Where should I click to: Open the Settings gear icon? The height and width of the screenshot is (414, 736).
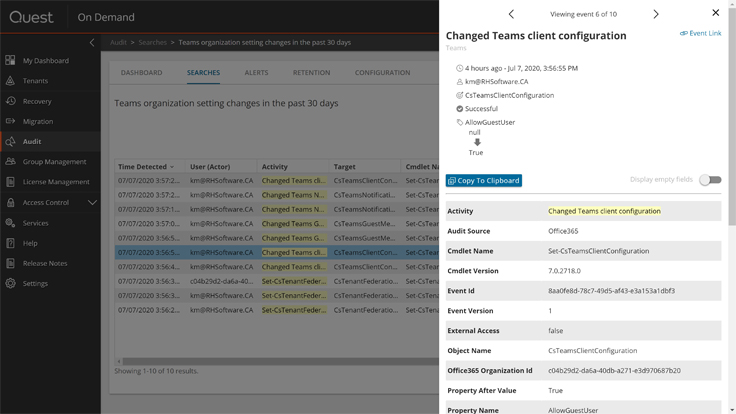point(10,284)
